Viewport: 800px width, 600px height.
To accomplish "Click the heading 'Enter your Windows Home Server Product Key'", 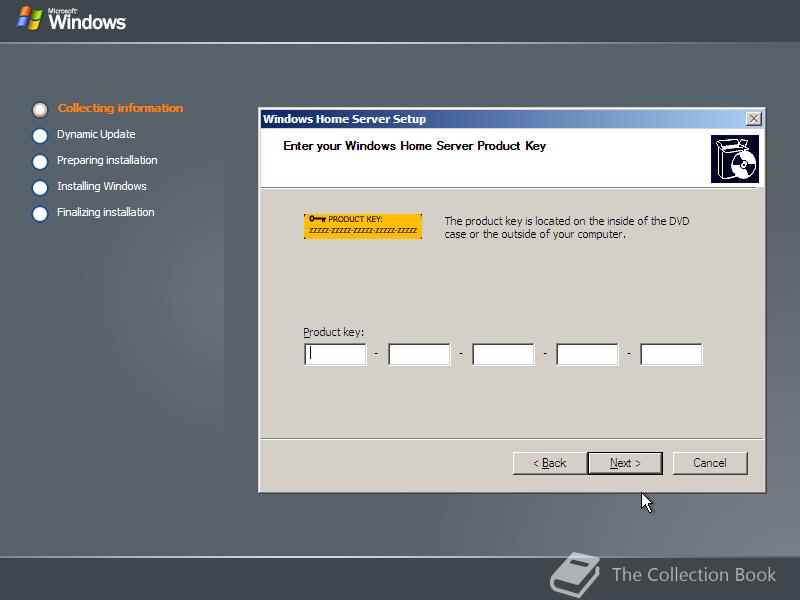I will (414, 146).
